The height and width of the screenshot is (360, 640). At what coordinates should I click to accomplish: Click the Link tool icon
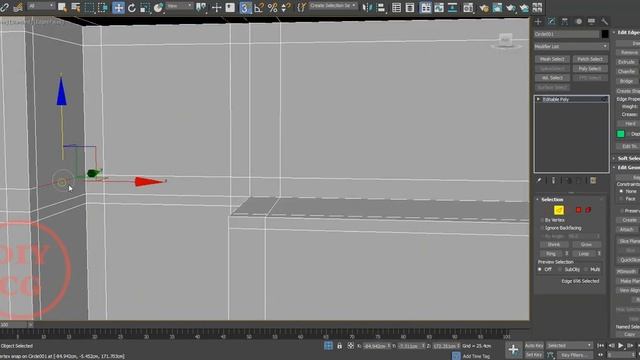[x=4, y=7]
